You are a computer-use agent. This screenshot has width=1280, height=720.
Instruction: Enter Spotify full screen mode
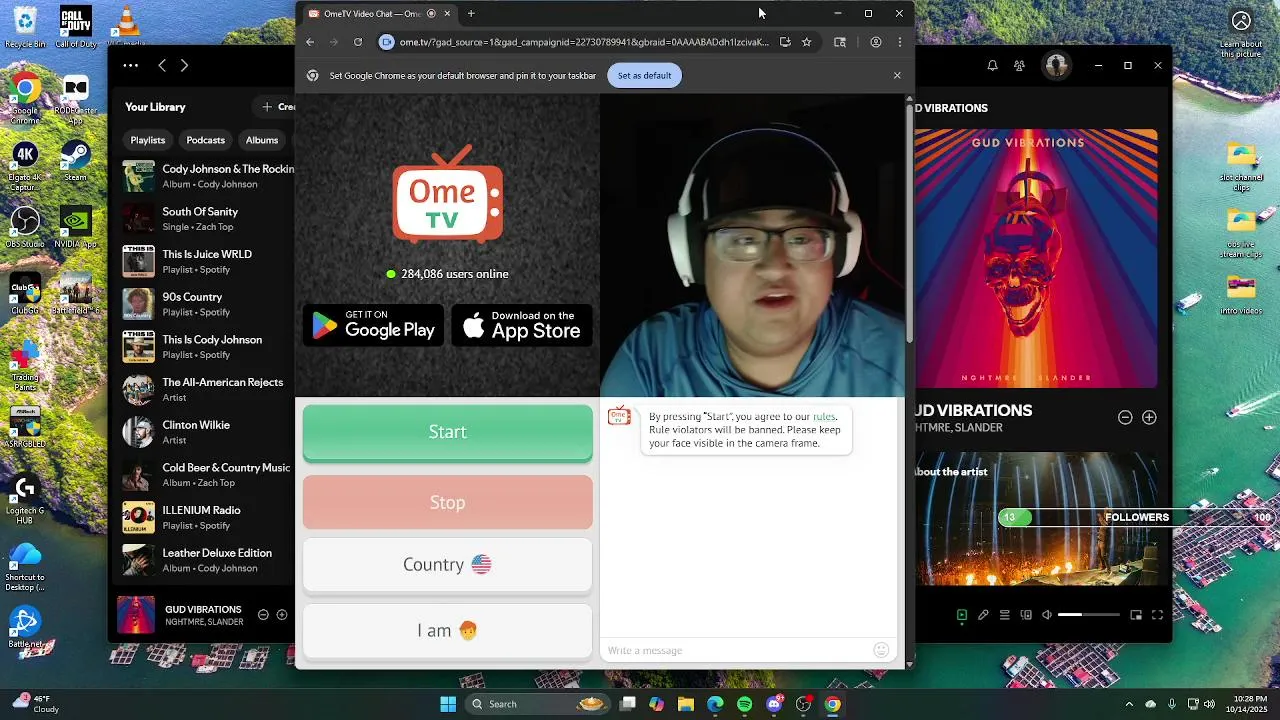point(1157,615)
